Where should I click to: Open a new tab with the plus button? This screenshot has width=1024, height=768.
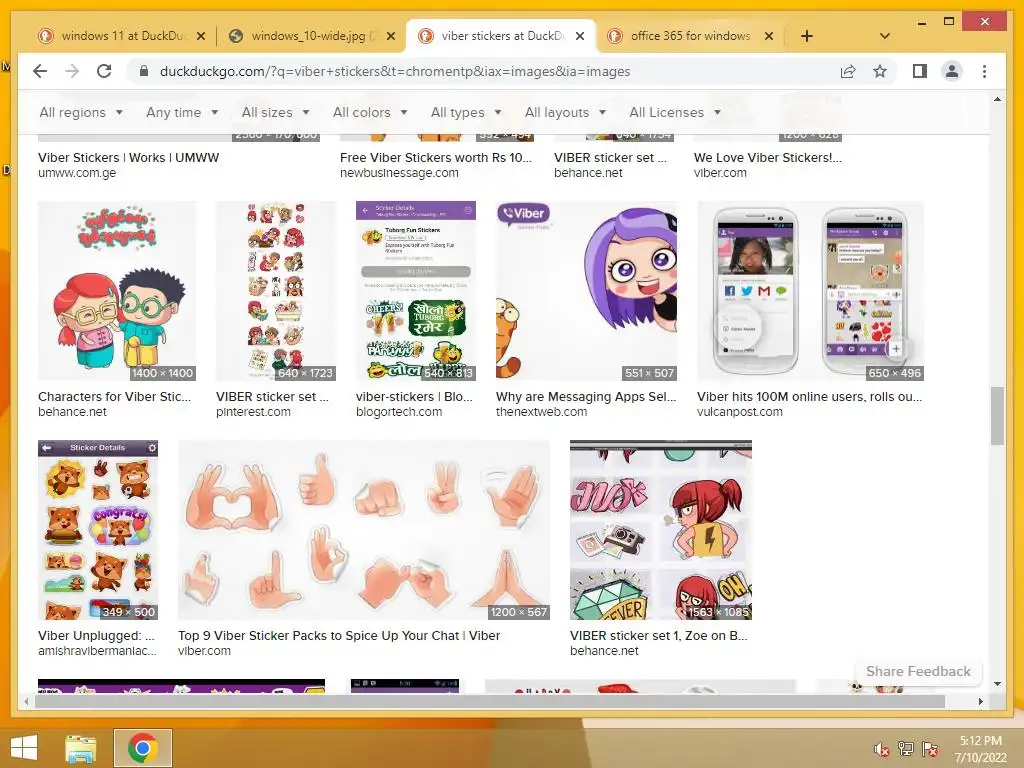(807, 36)
